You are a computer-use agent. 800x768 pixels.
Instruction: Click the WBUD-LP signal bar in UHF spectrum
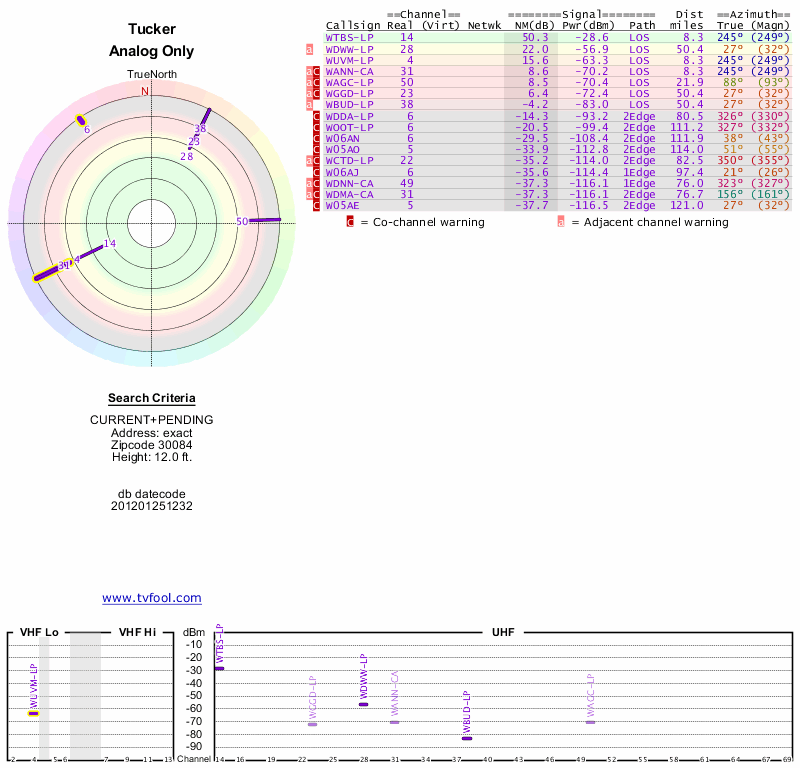pyautogui.click(x=467, y=738)
